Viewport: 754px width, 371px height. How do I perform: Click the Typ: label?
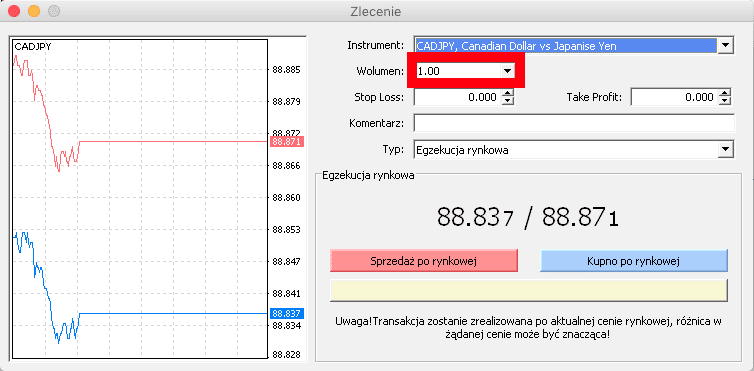pos(393,149)
